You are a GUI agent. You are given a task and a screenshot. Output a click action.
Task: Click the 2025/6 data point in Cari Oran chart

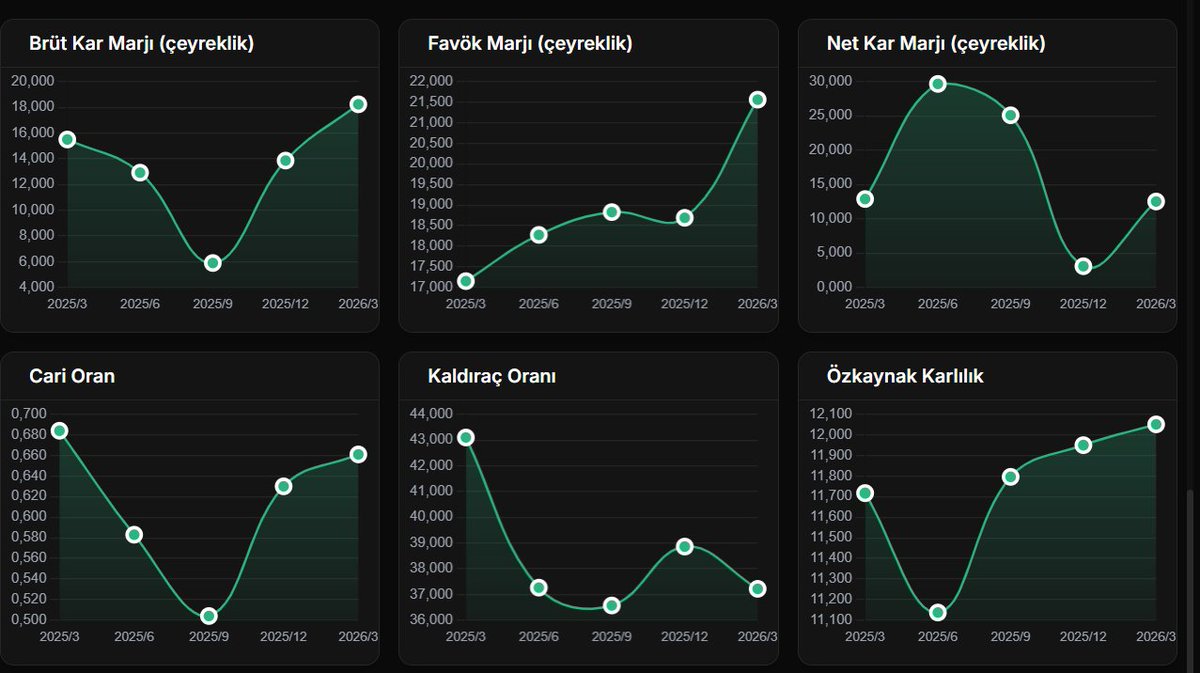tap(134, 535)
